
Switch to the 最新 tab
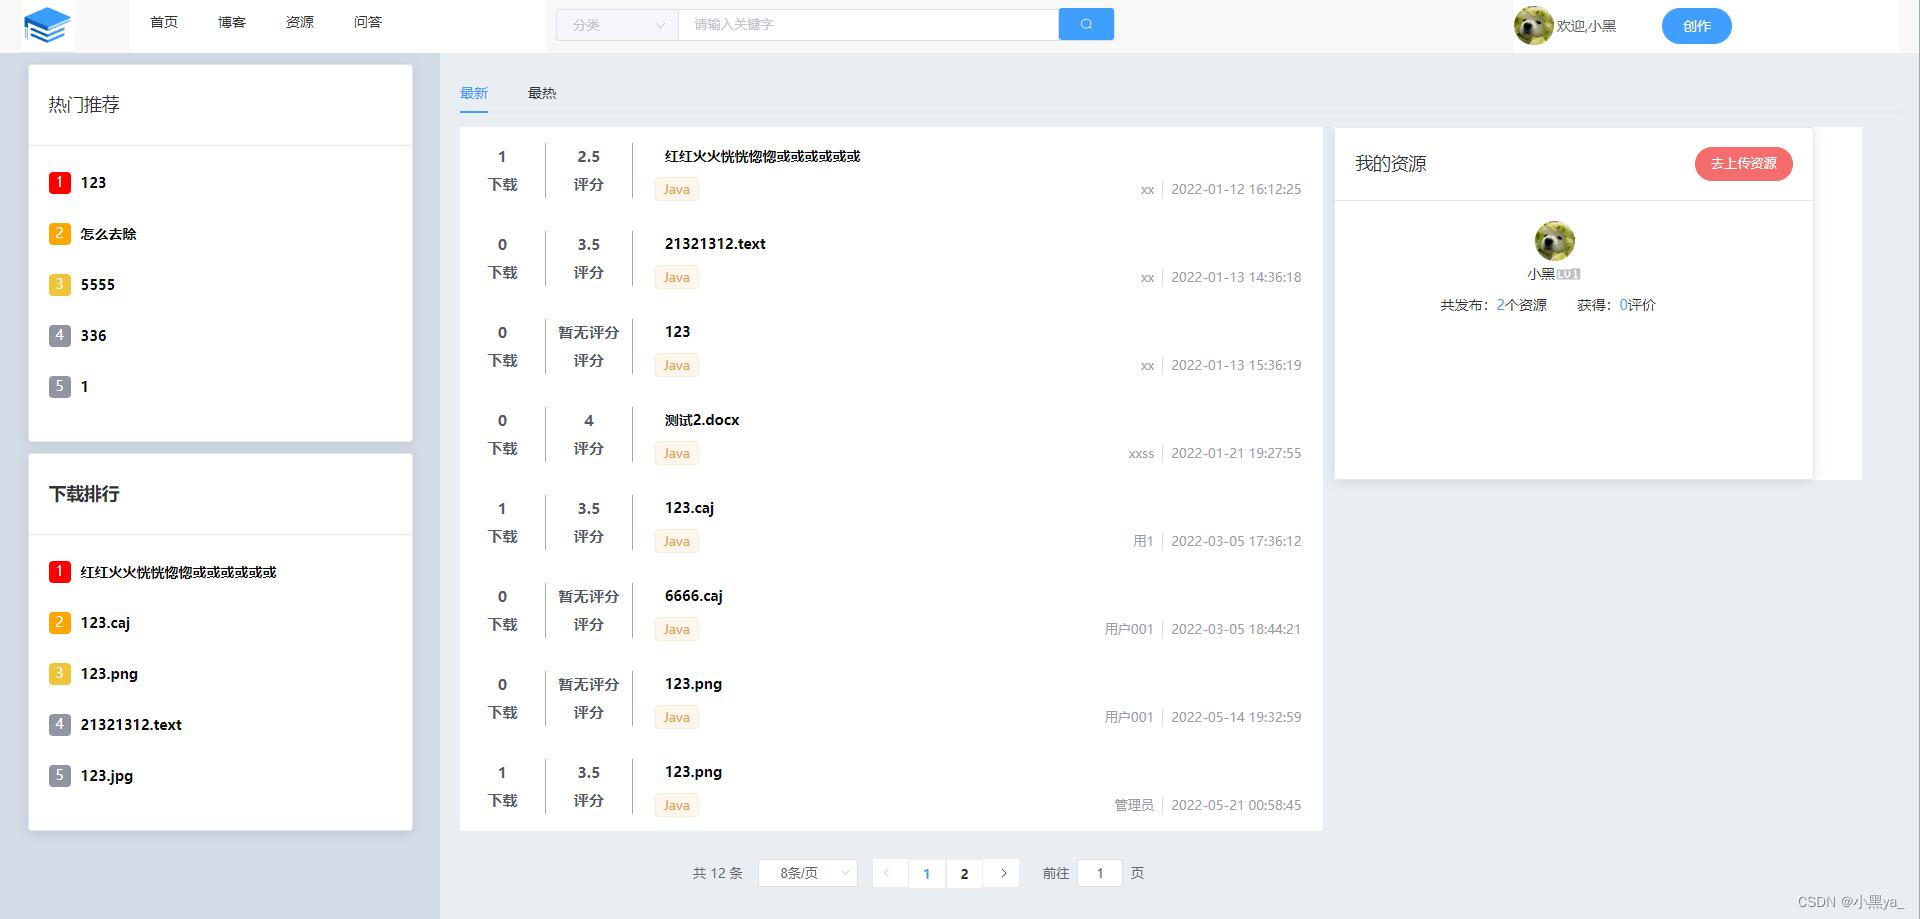(474, 93)
